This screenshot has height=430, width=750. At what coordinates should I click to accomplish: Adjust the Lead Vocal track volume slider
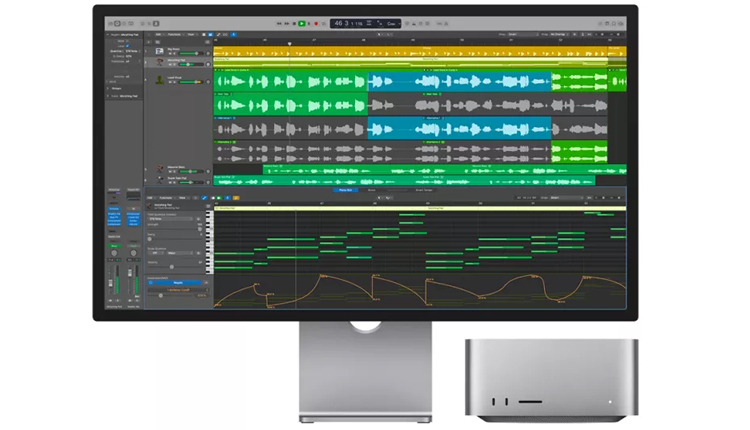click(x=189, y=83)
